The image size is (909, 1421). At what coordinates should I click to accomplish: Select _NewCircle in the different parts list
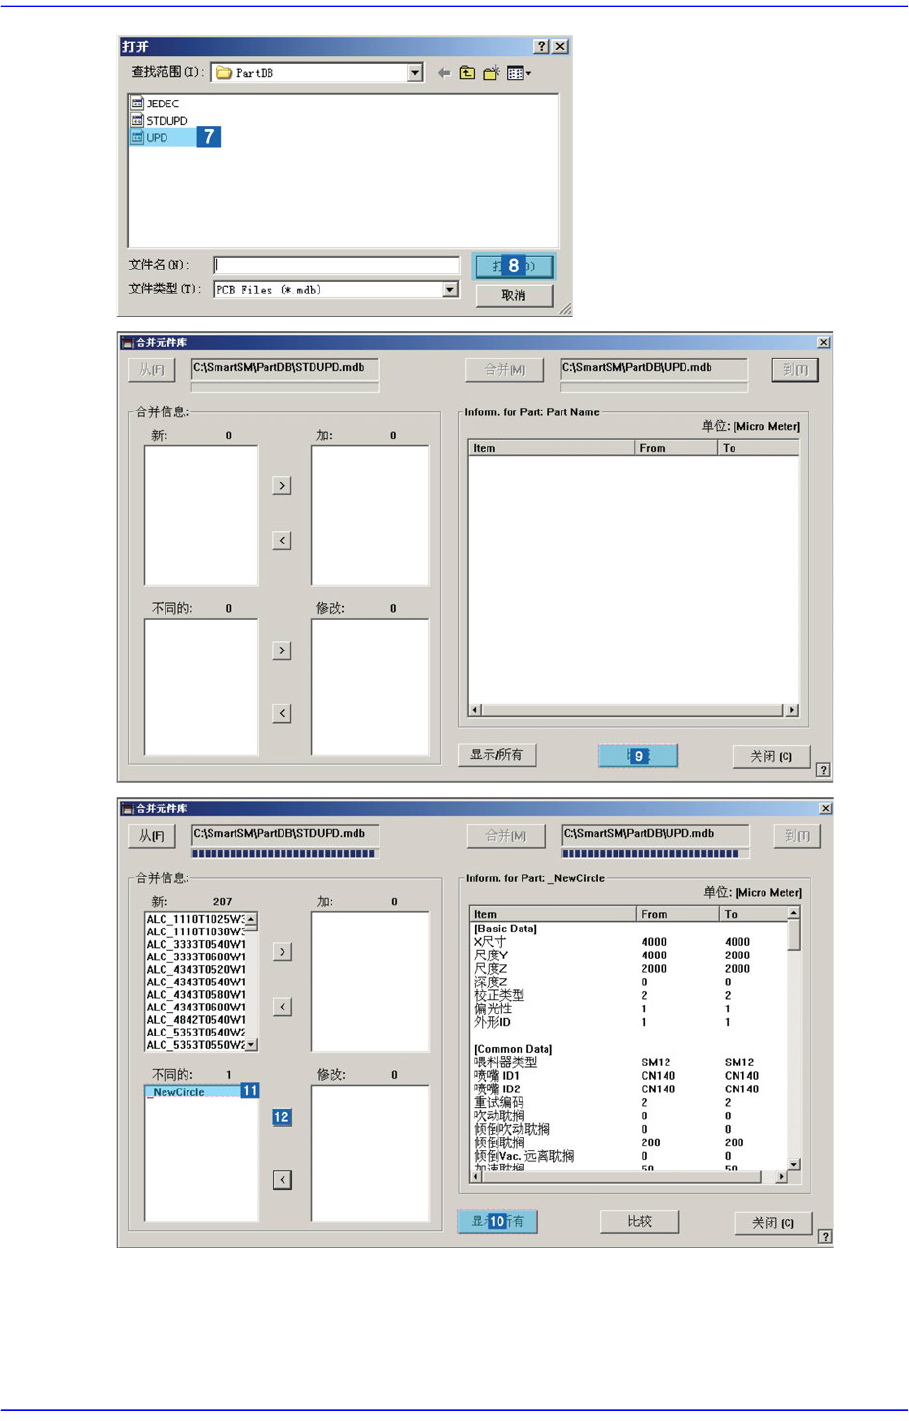[x=180, y=1092]
